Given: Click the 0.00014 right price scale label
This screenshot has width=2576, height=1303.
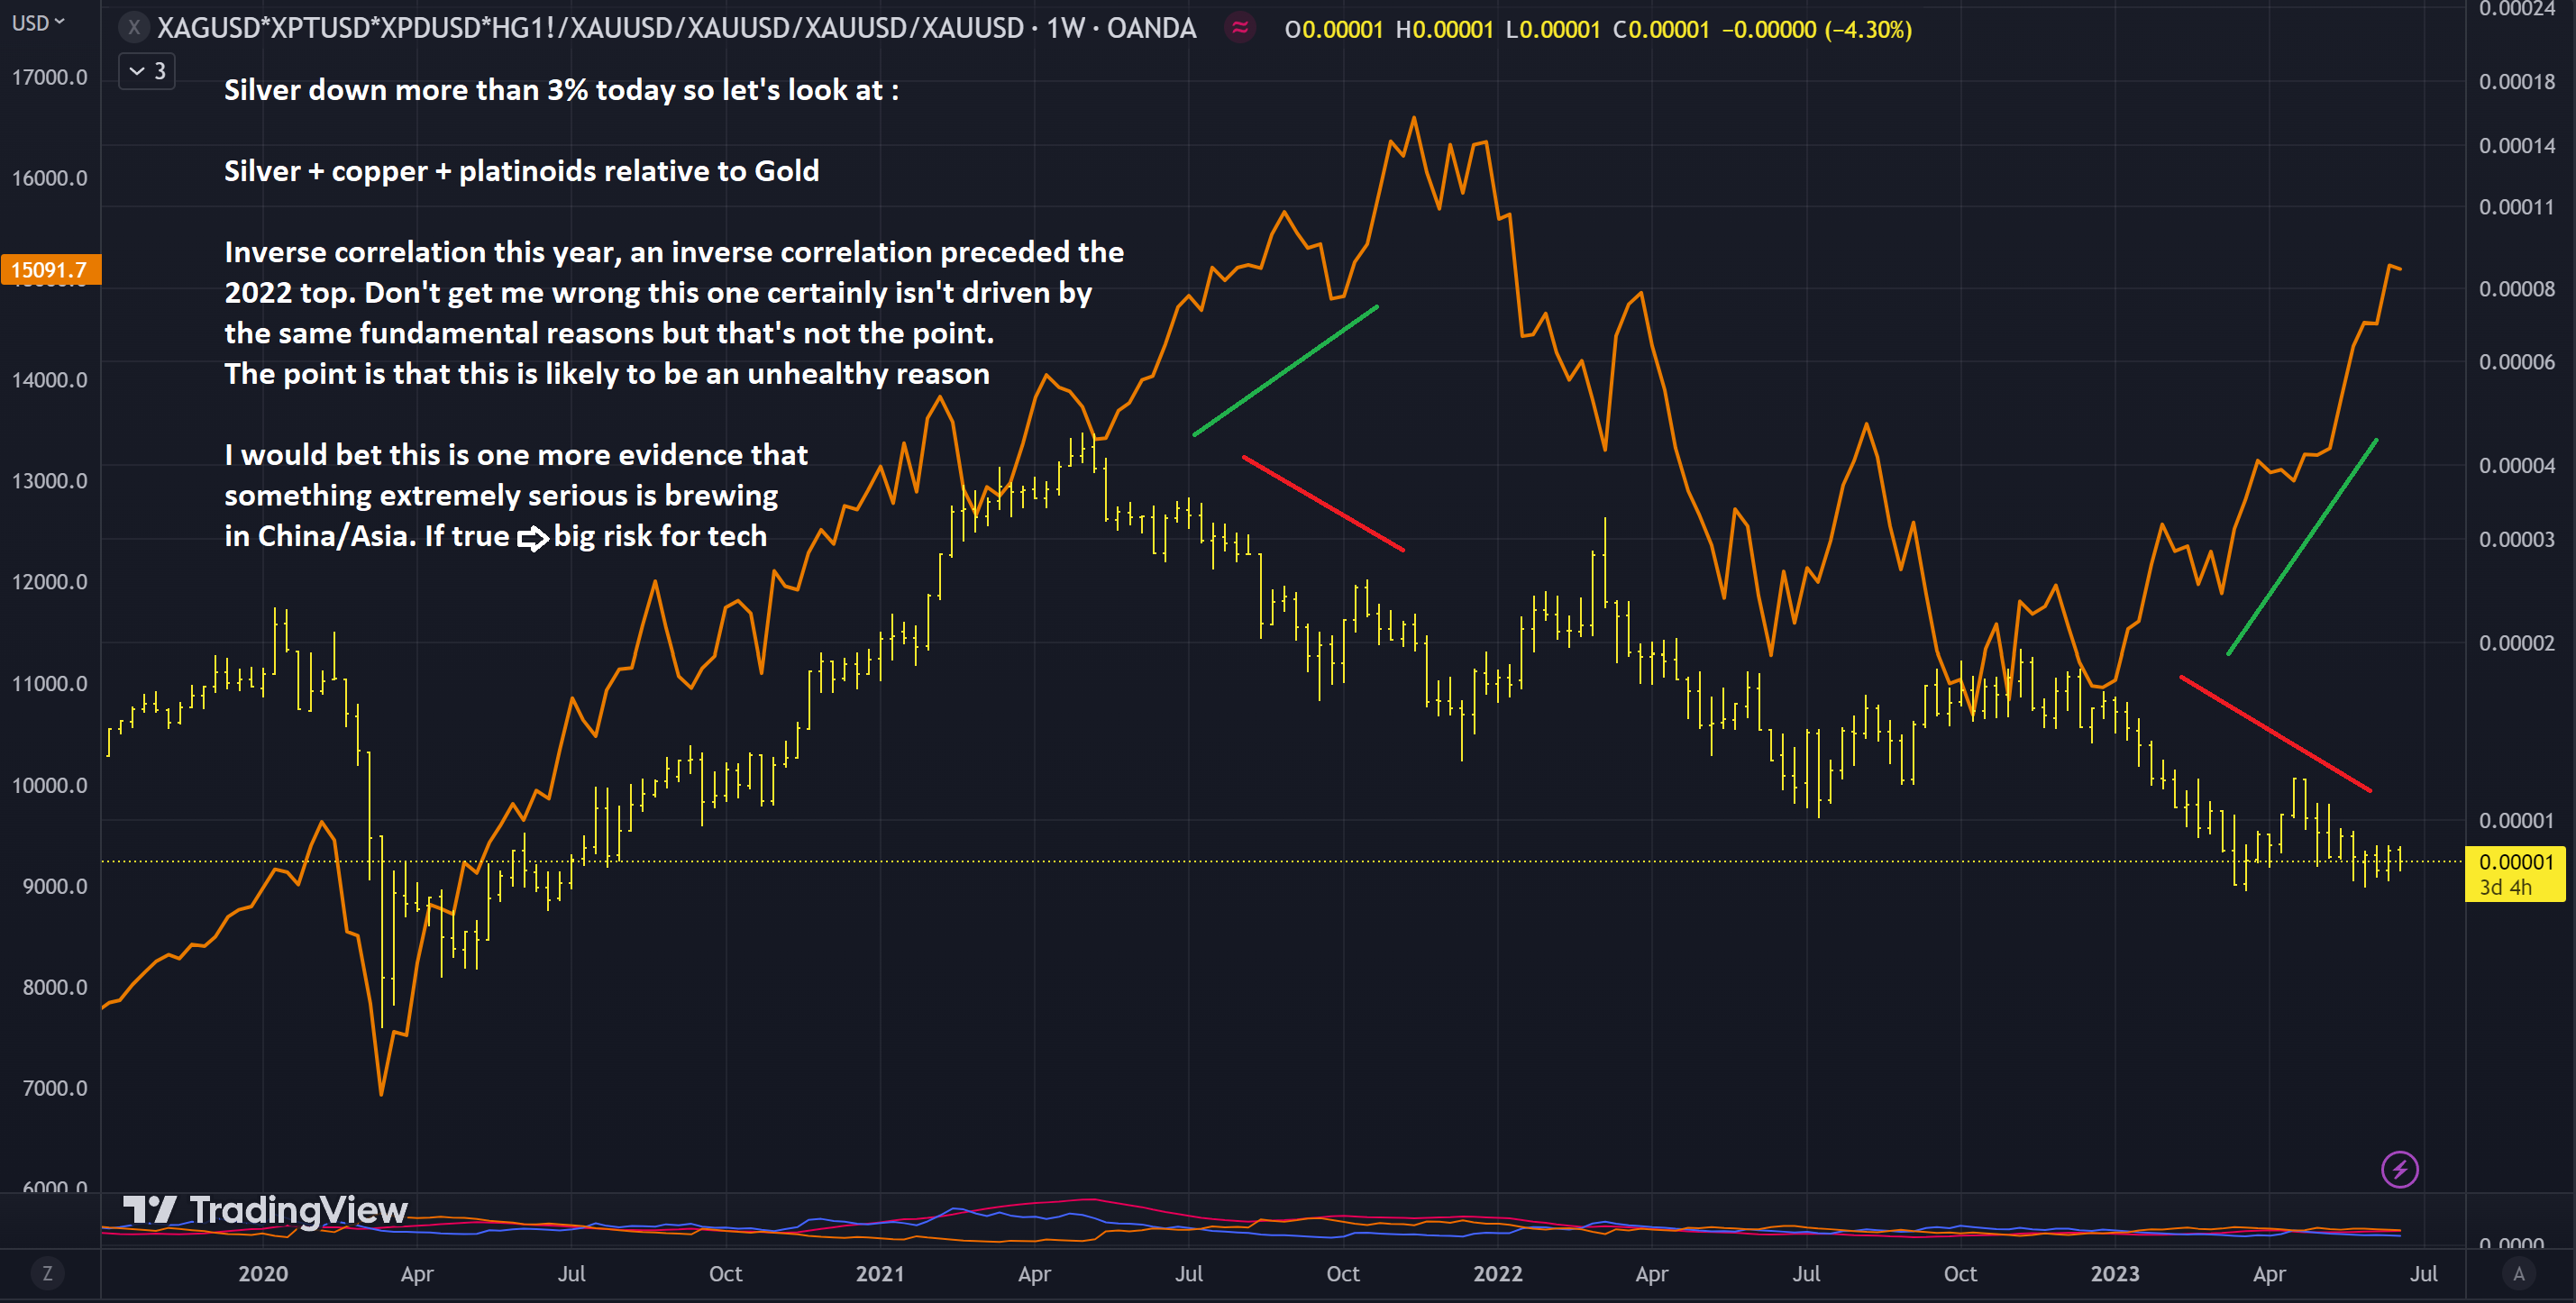Looking at the screenshot, I should click(x=2516, y=146).
